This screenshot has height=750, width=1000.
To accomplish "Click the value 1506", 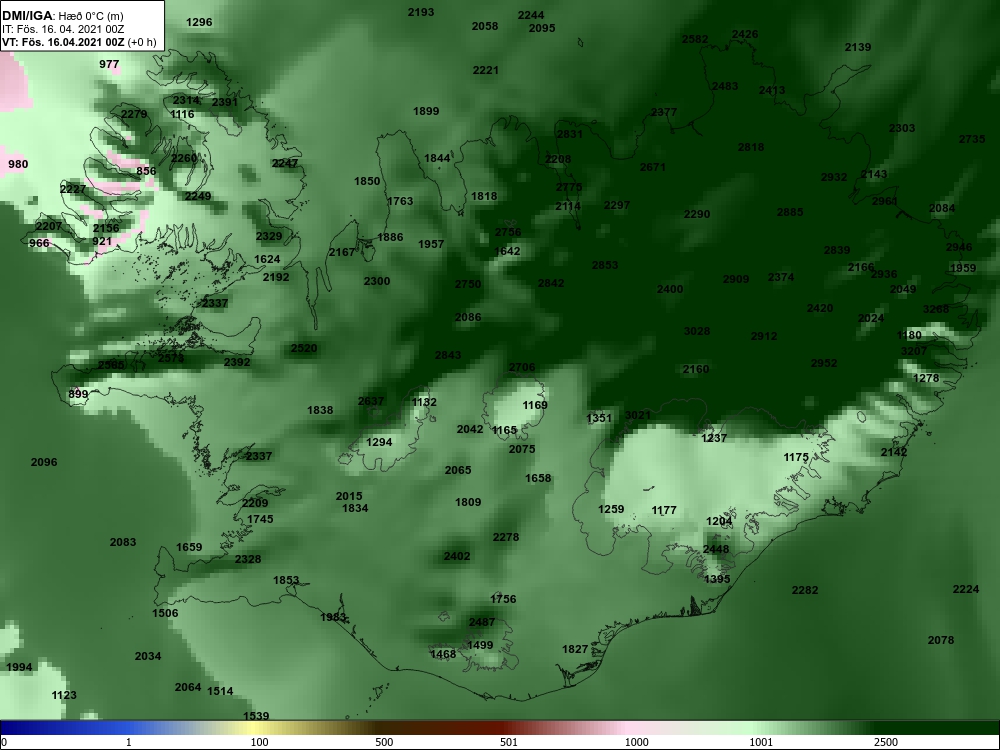I will (x=165, y=614).
